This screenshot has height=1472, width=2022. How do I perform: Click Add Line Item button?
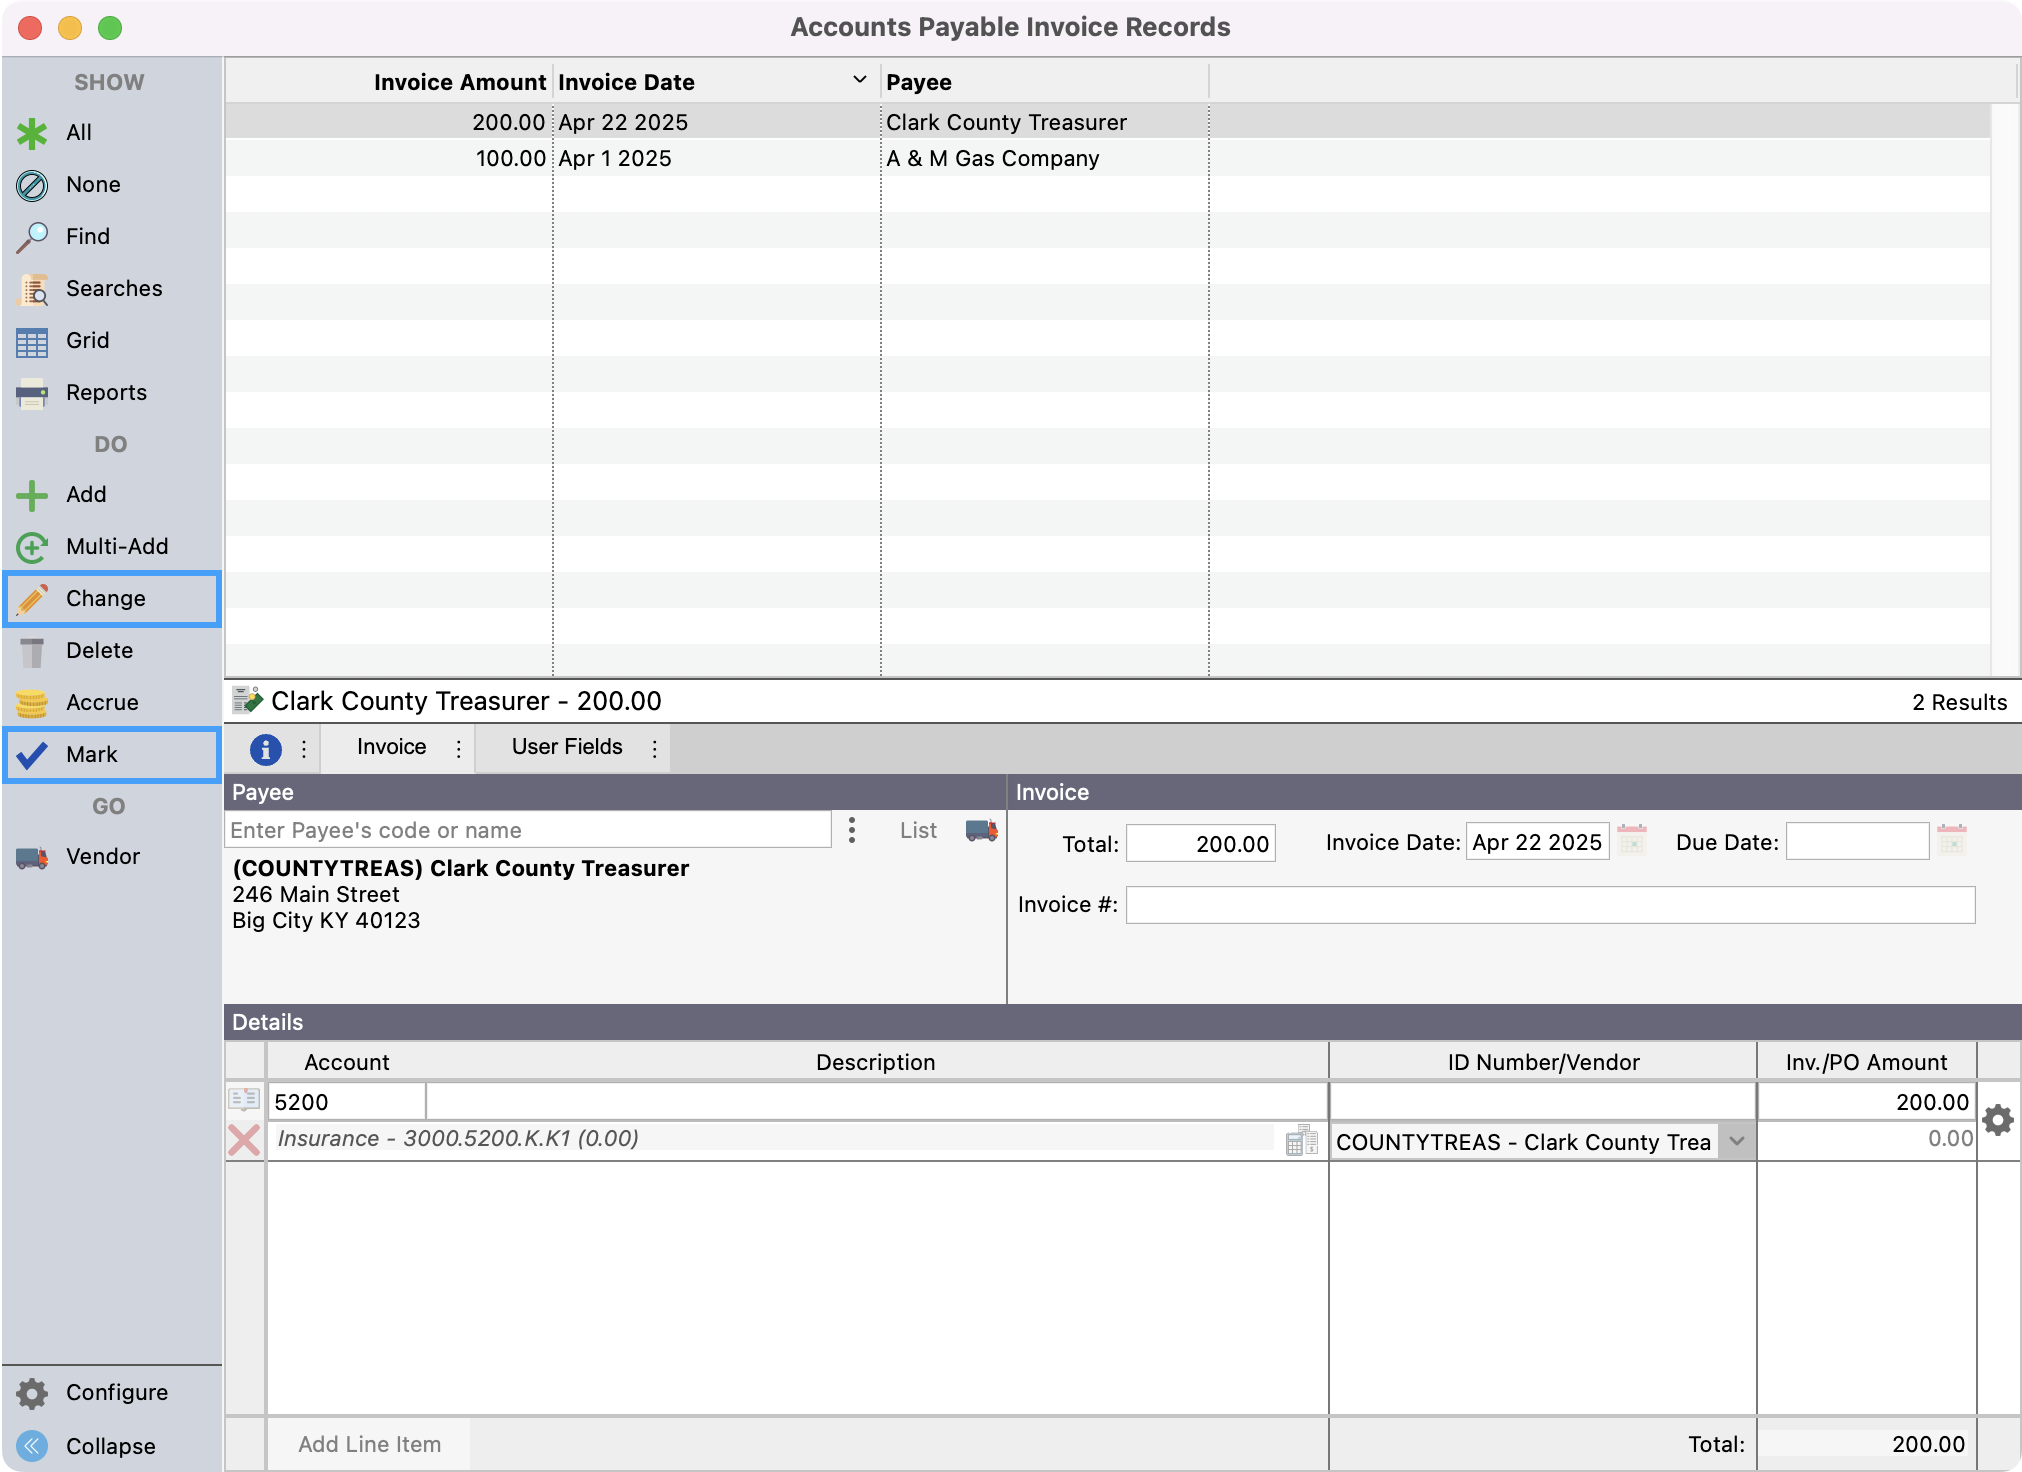[x=369, y=1444]
